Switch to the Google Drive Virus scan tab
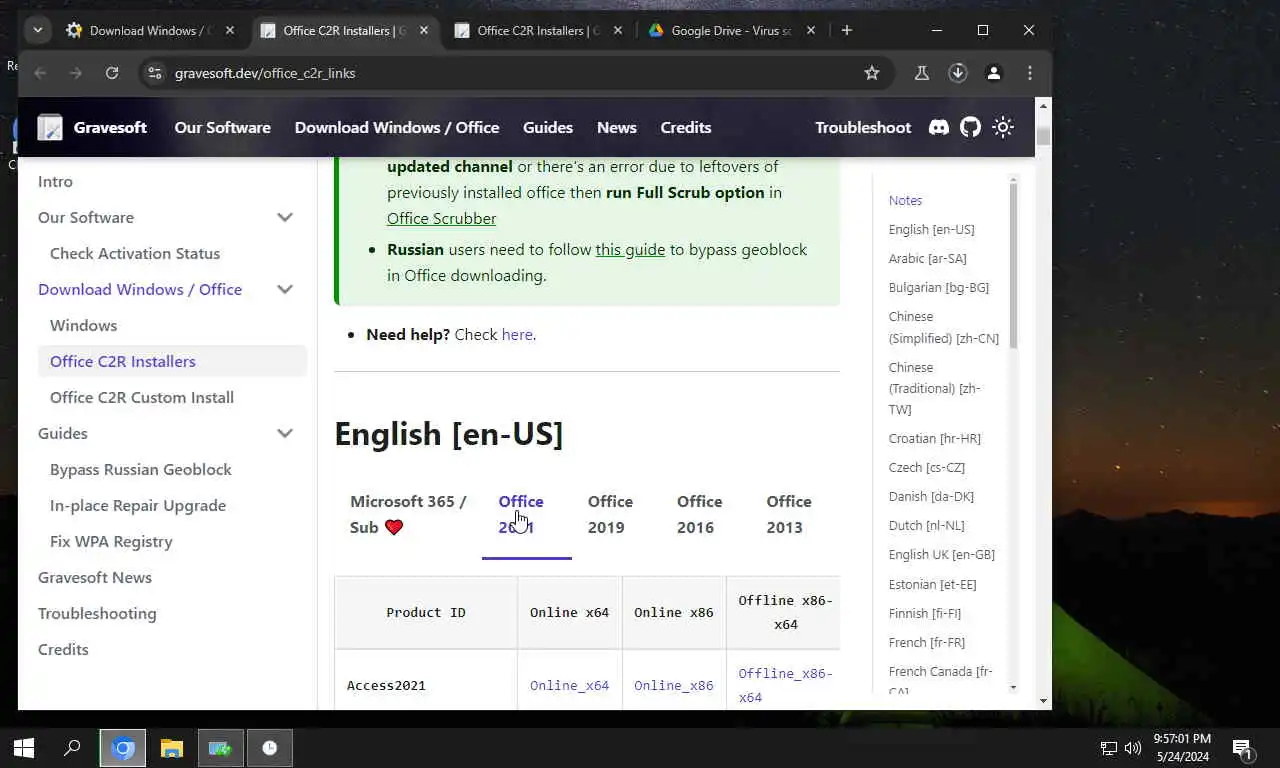This screenshot has height=768, width=1280. pyautogui.click(x=731, y=30)
